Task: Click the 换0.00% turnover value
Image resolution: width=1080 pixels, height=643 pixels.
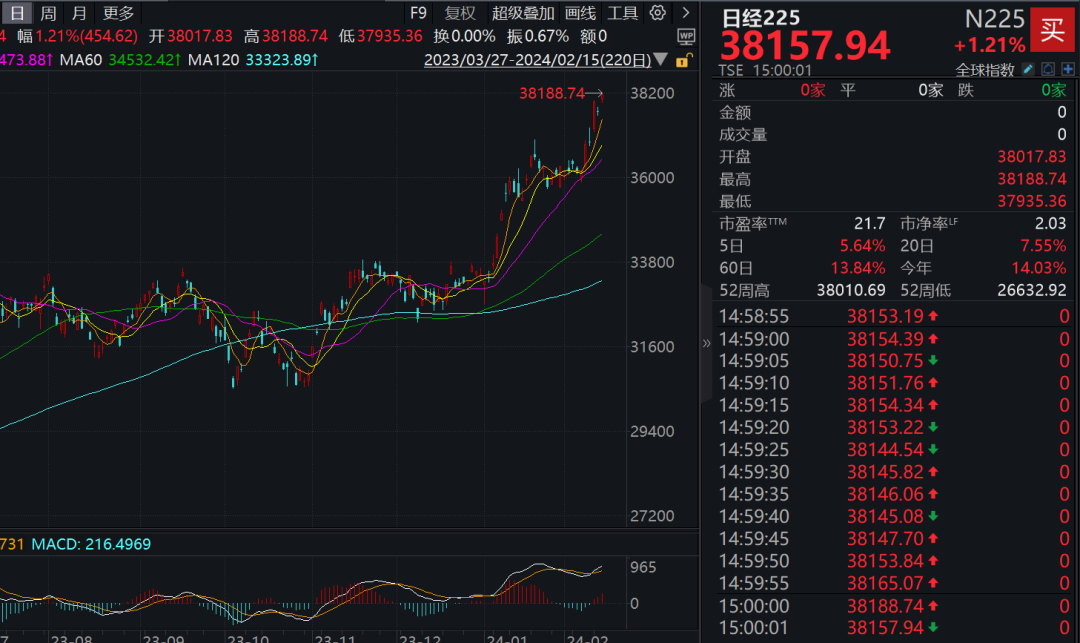Action: tap(464, 36)
